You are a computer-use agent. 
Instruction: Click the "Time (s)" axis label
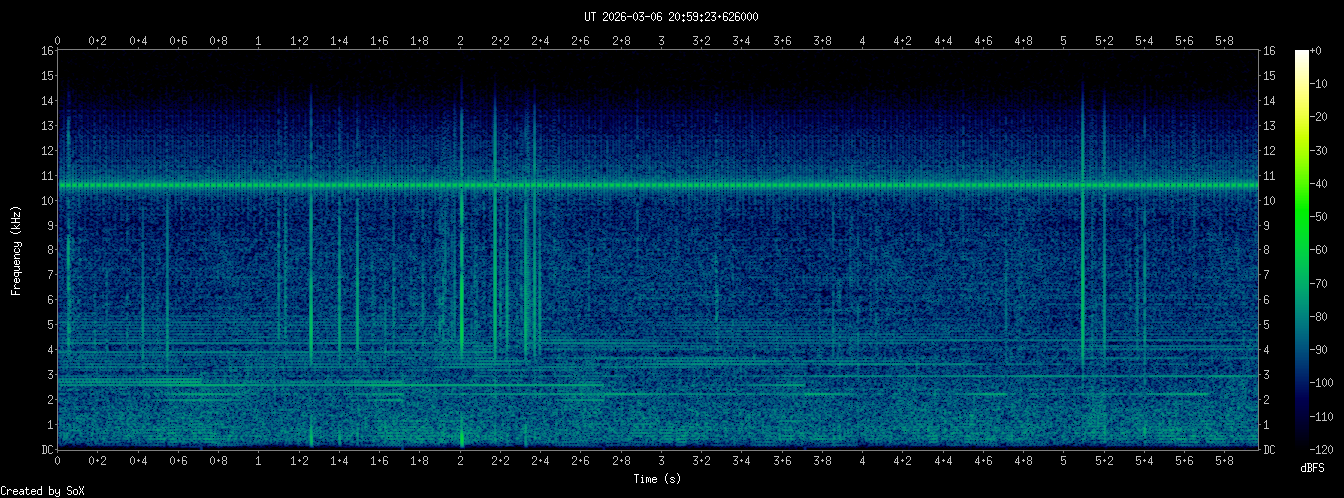[658, 479]
